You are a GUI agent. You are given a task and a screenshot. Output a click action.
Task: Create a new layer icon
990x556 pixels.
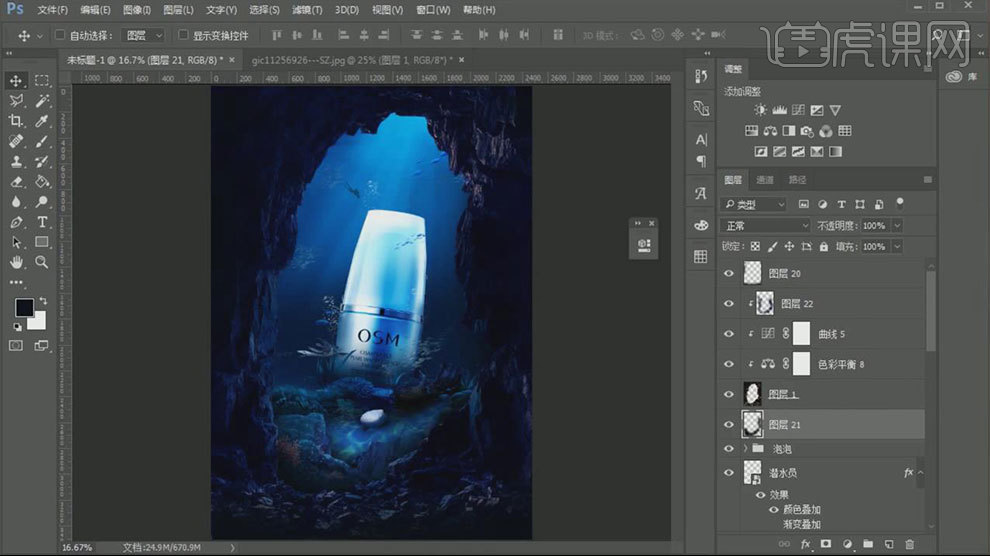tap(888, 544)
